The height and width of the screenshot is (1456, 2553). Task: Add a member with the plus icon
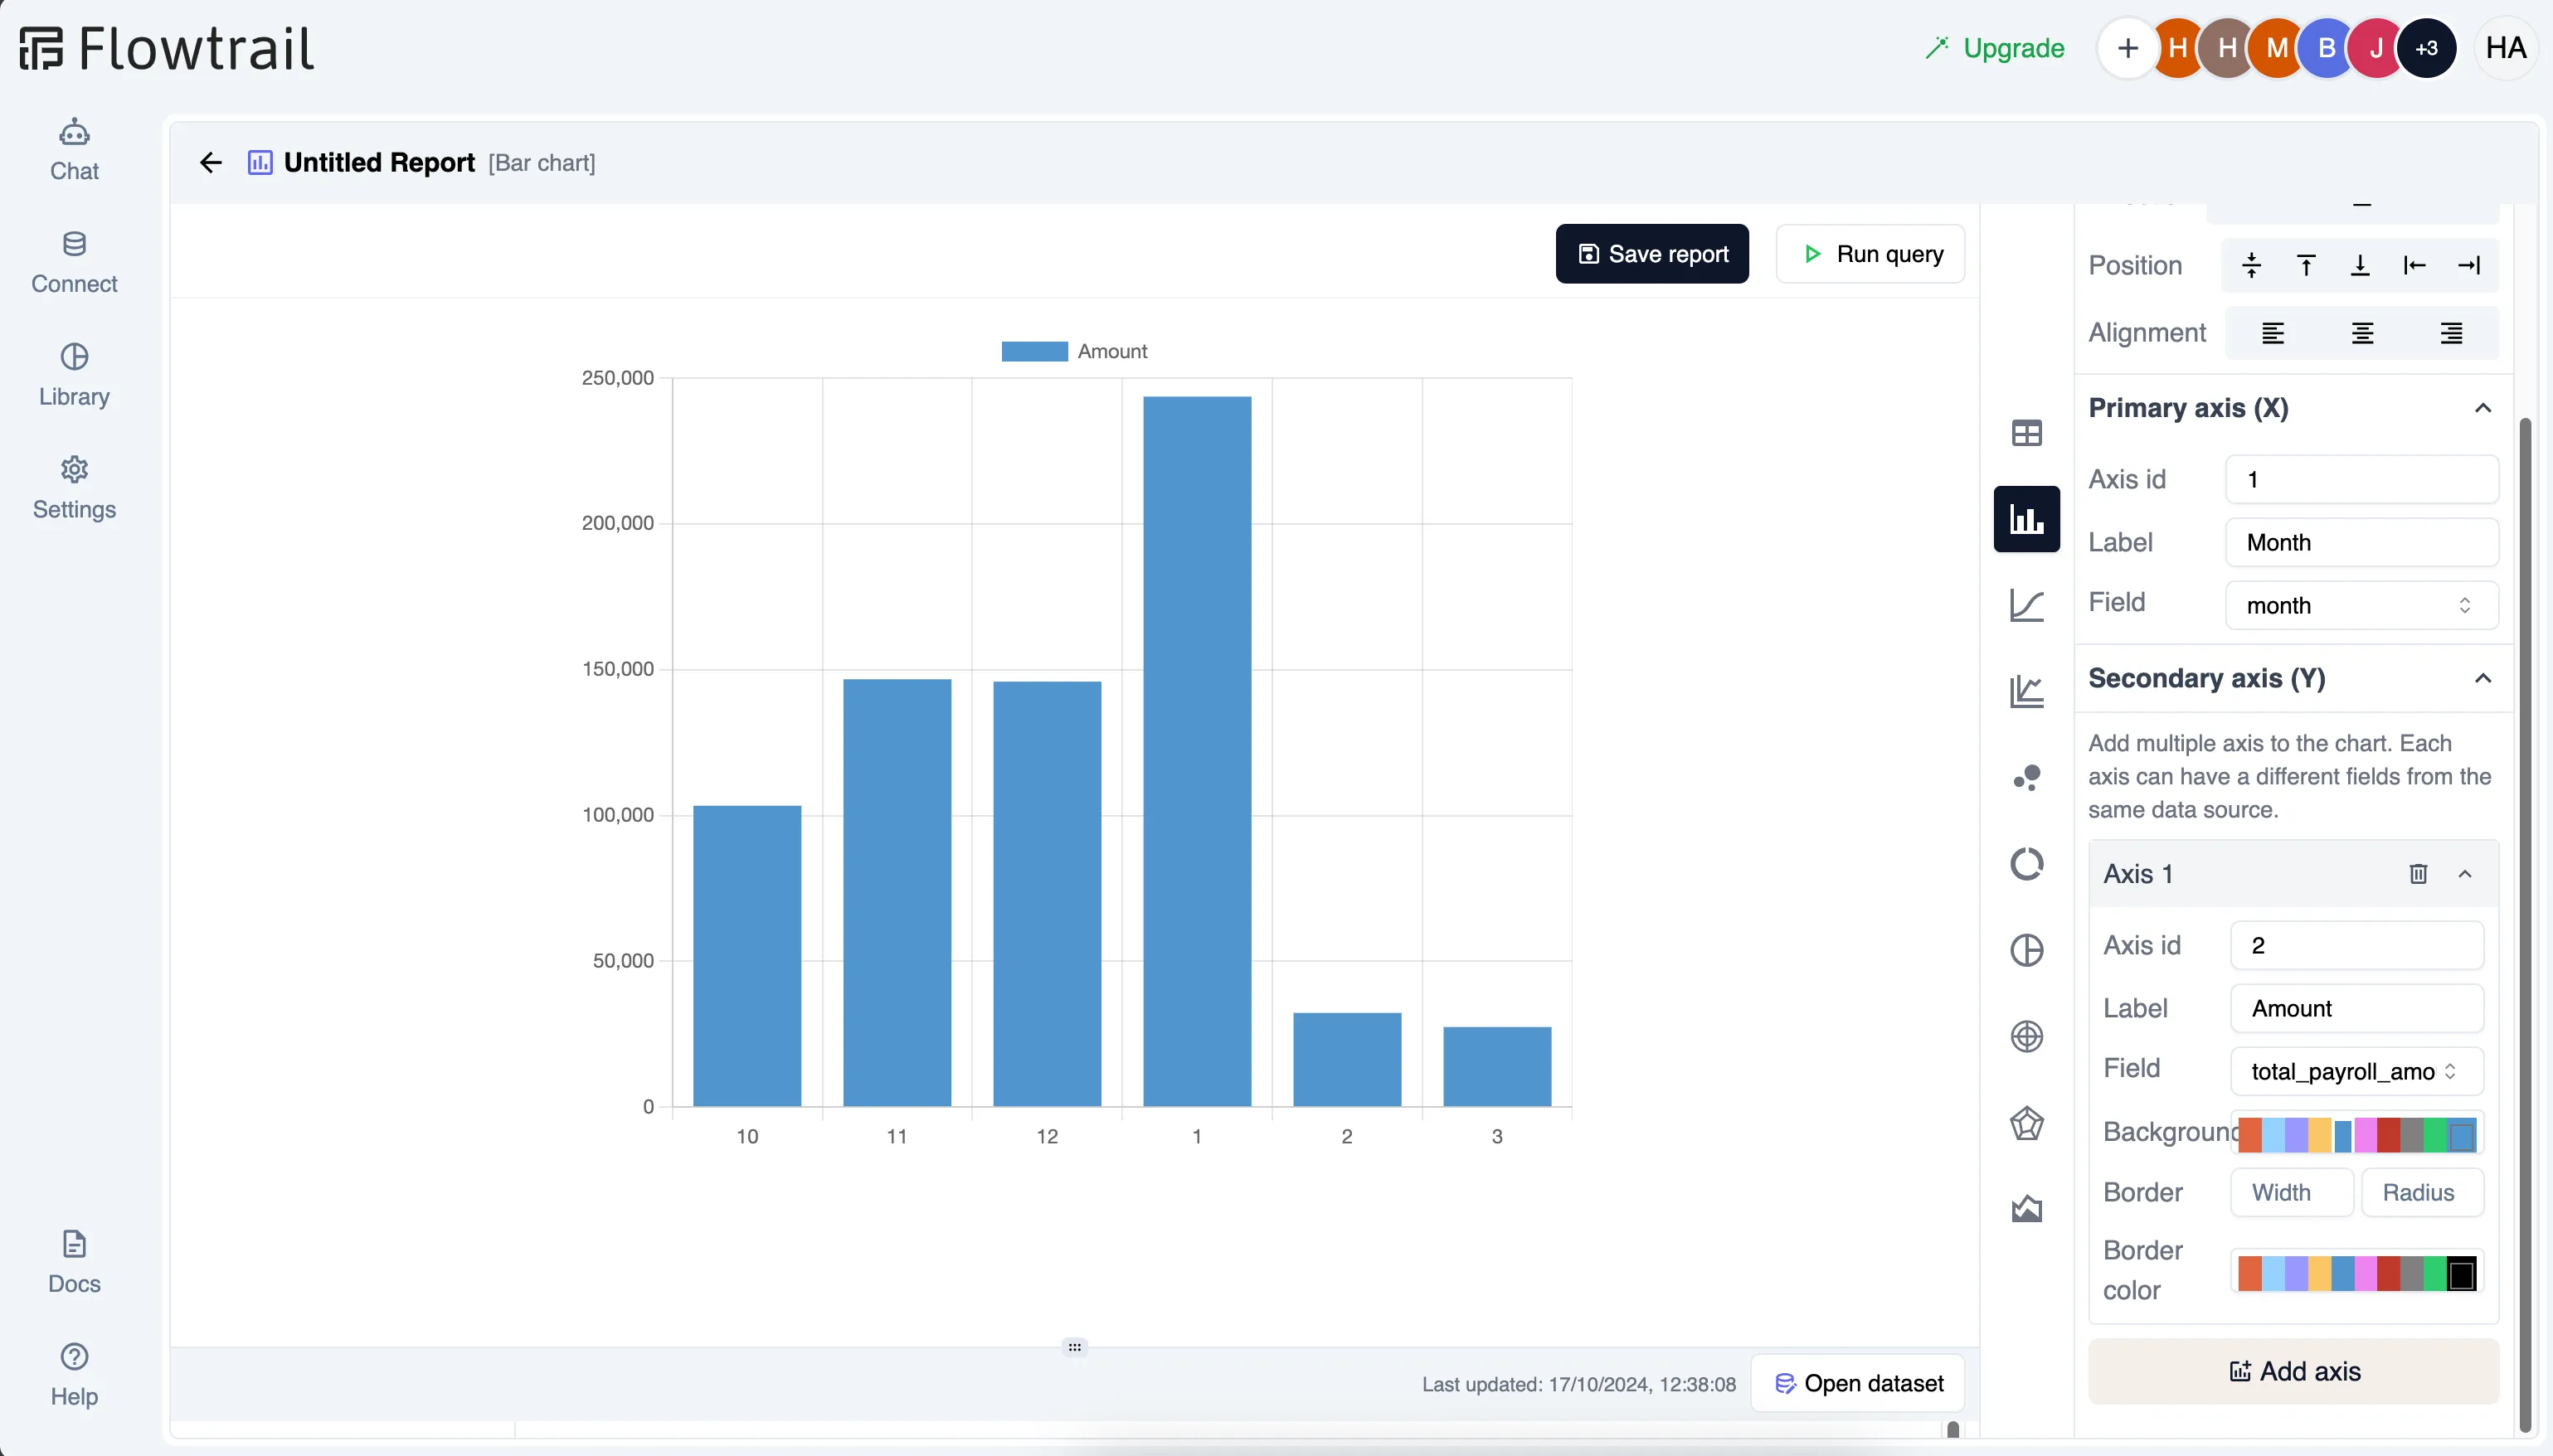pyautogui.click(x=2127, y=48)
